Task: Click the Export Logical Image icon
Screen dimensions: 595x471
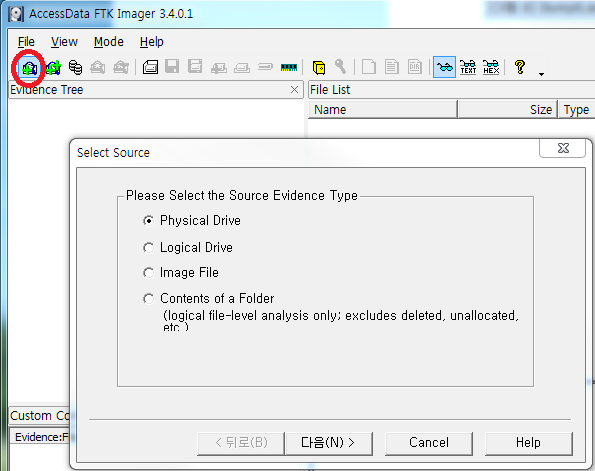Action: click(x=195, y=67)
